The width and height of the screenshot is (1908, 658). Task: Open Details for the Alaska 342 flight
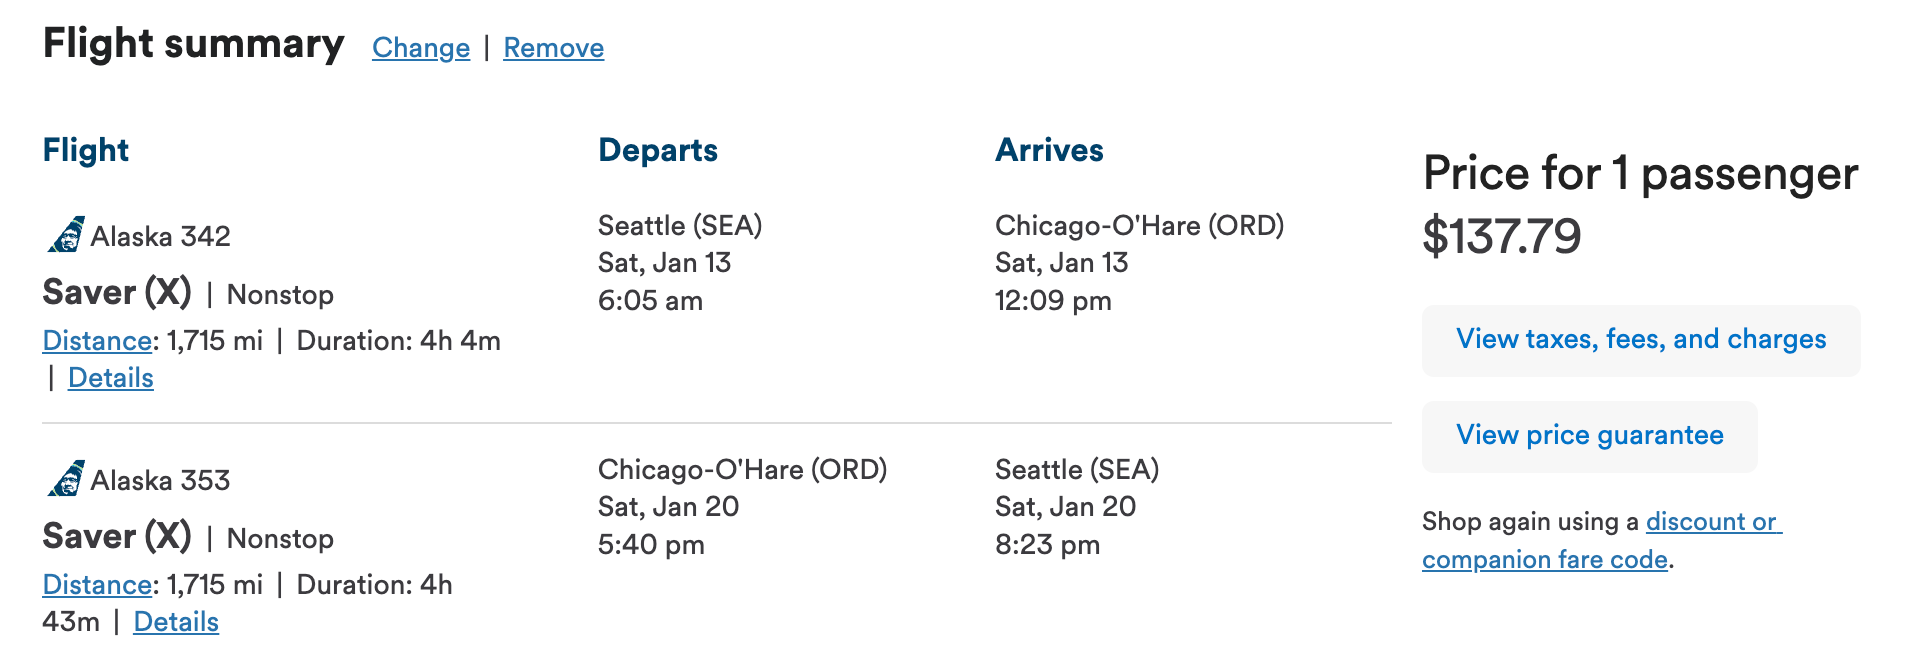[110, 378]
